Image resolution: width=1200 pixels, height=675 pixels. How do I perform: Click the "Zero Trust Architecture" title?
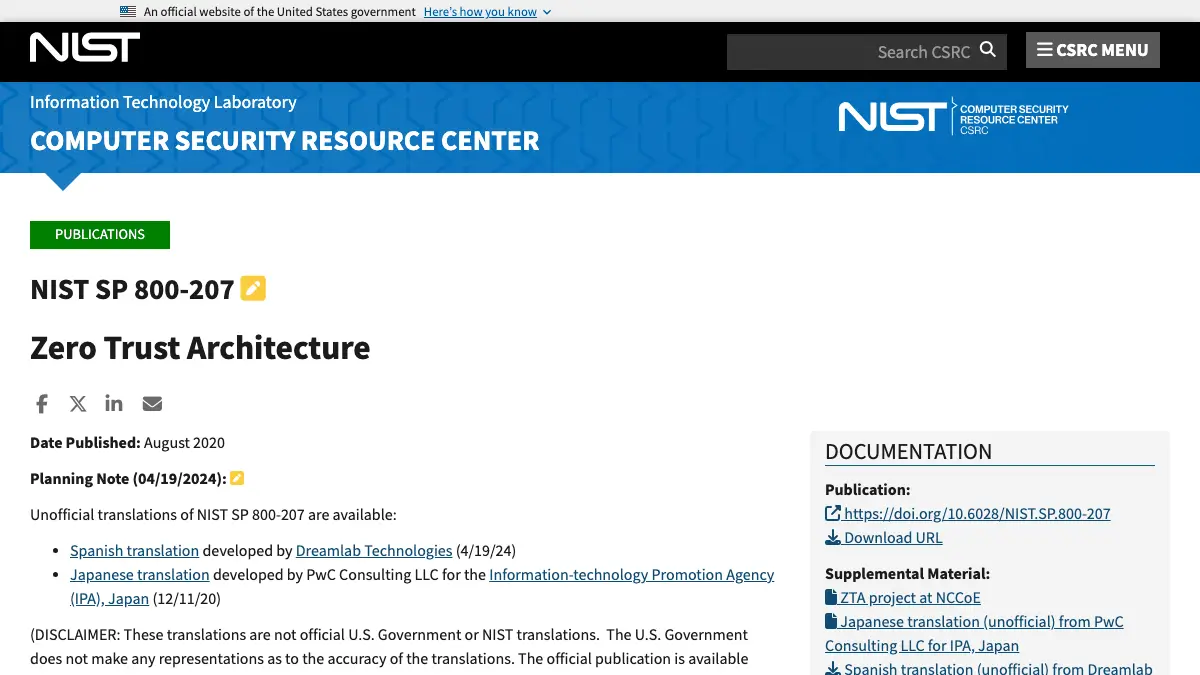coord(200,348)
